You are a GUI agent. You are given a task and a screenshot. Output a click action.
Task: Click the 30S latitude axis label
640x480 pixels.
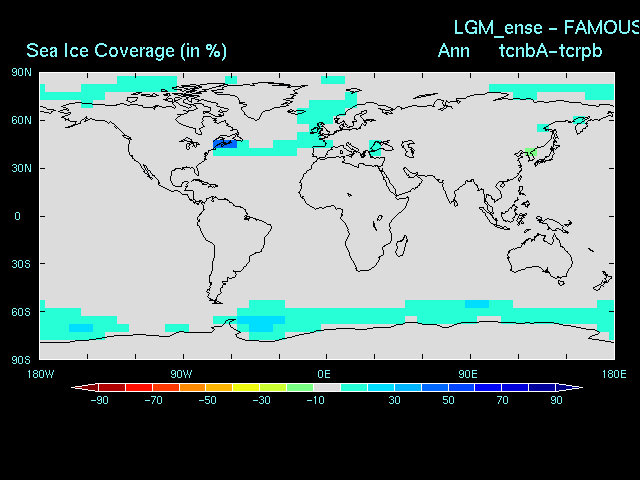[22, 264]
